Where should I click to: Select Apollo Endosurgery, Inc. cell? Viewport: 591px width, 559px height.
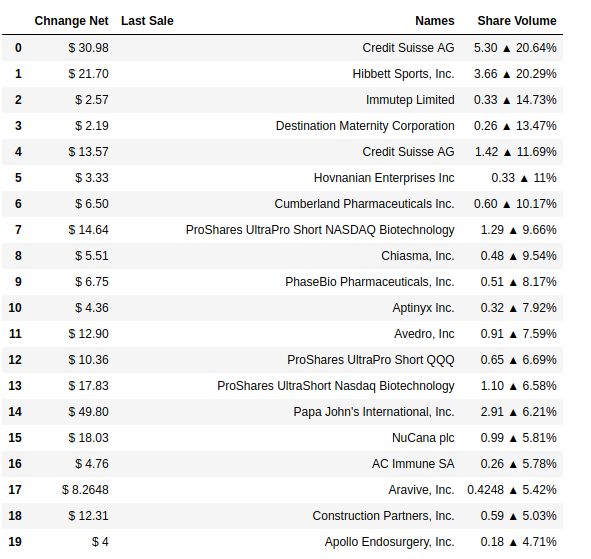389,542
